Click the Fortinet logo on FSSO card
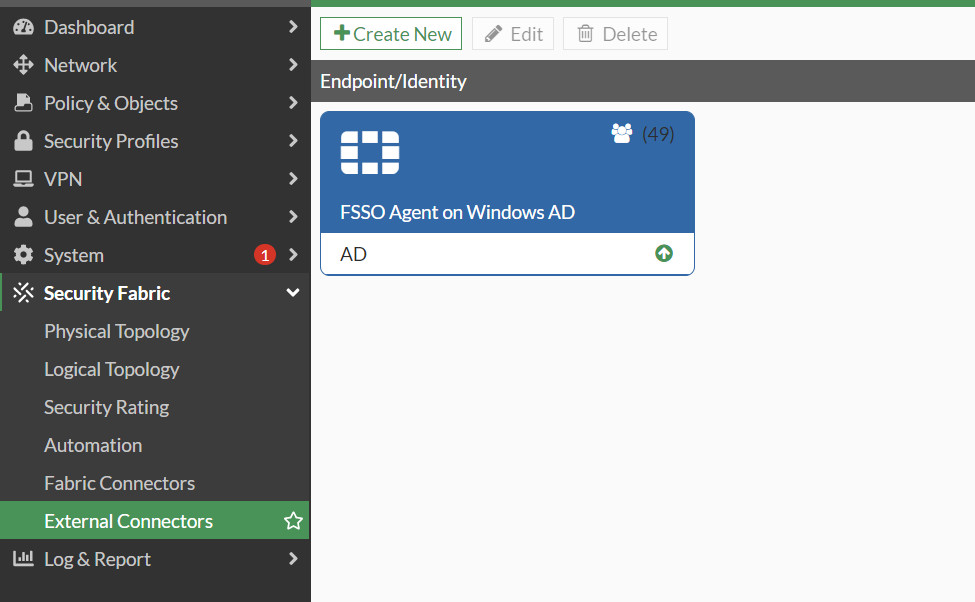This screenshot has height=602, width=975. 370,152
